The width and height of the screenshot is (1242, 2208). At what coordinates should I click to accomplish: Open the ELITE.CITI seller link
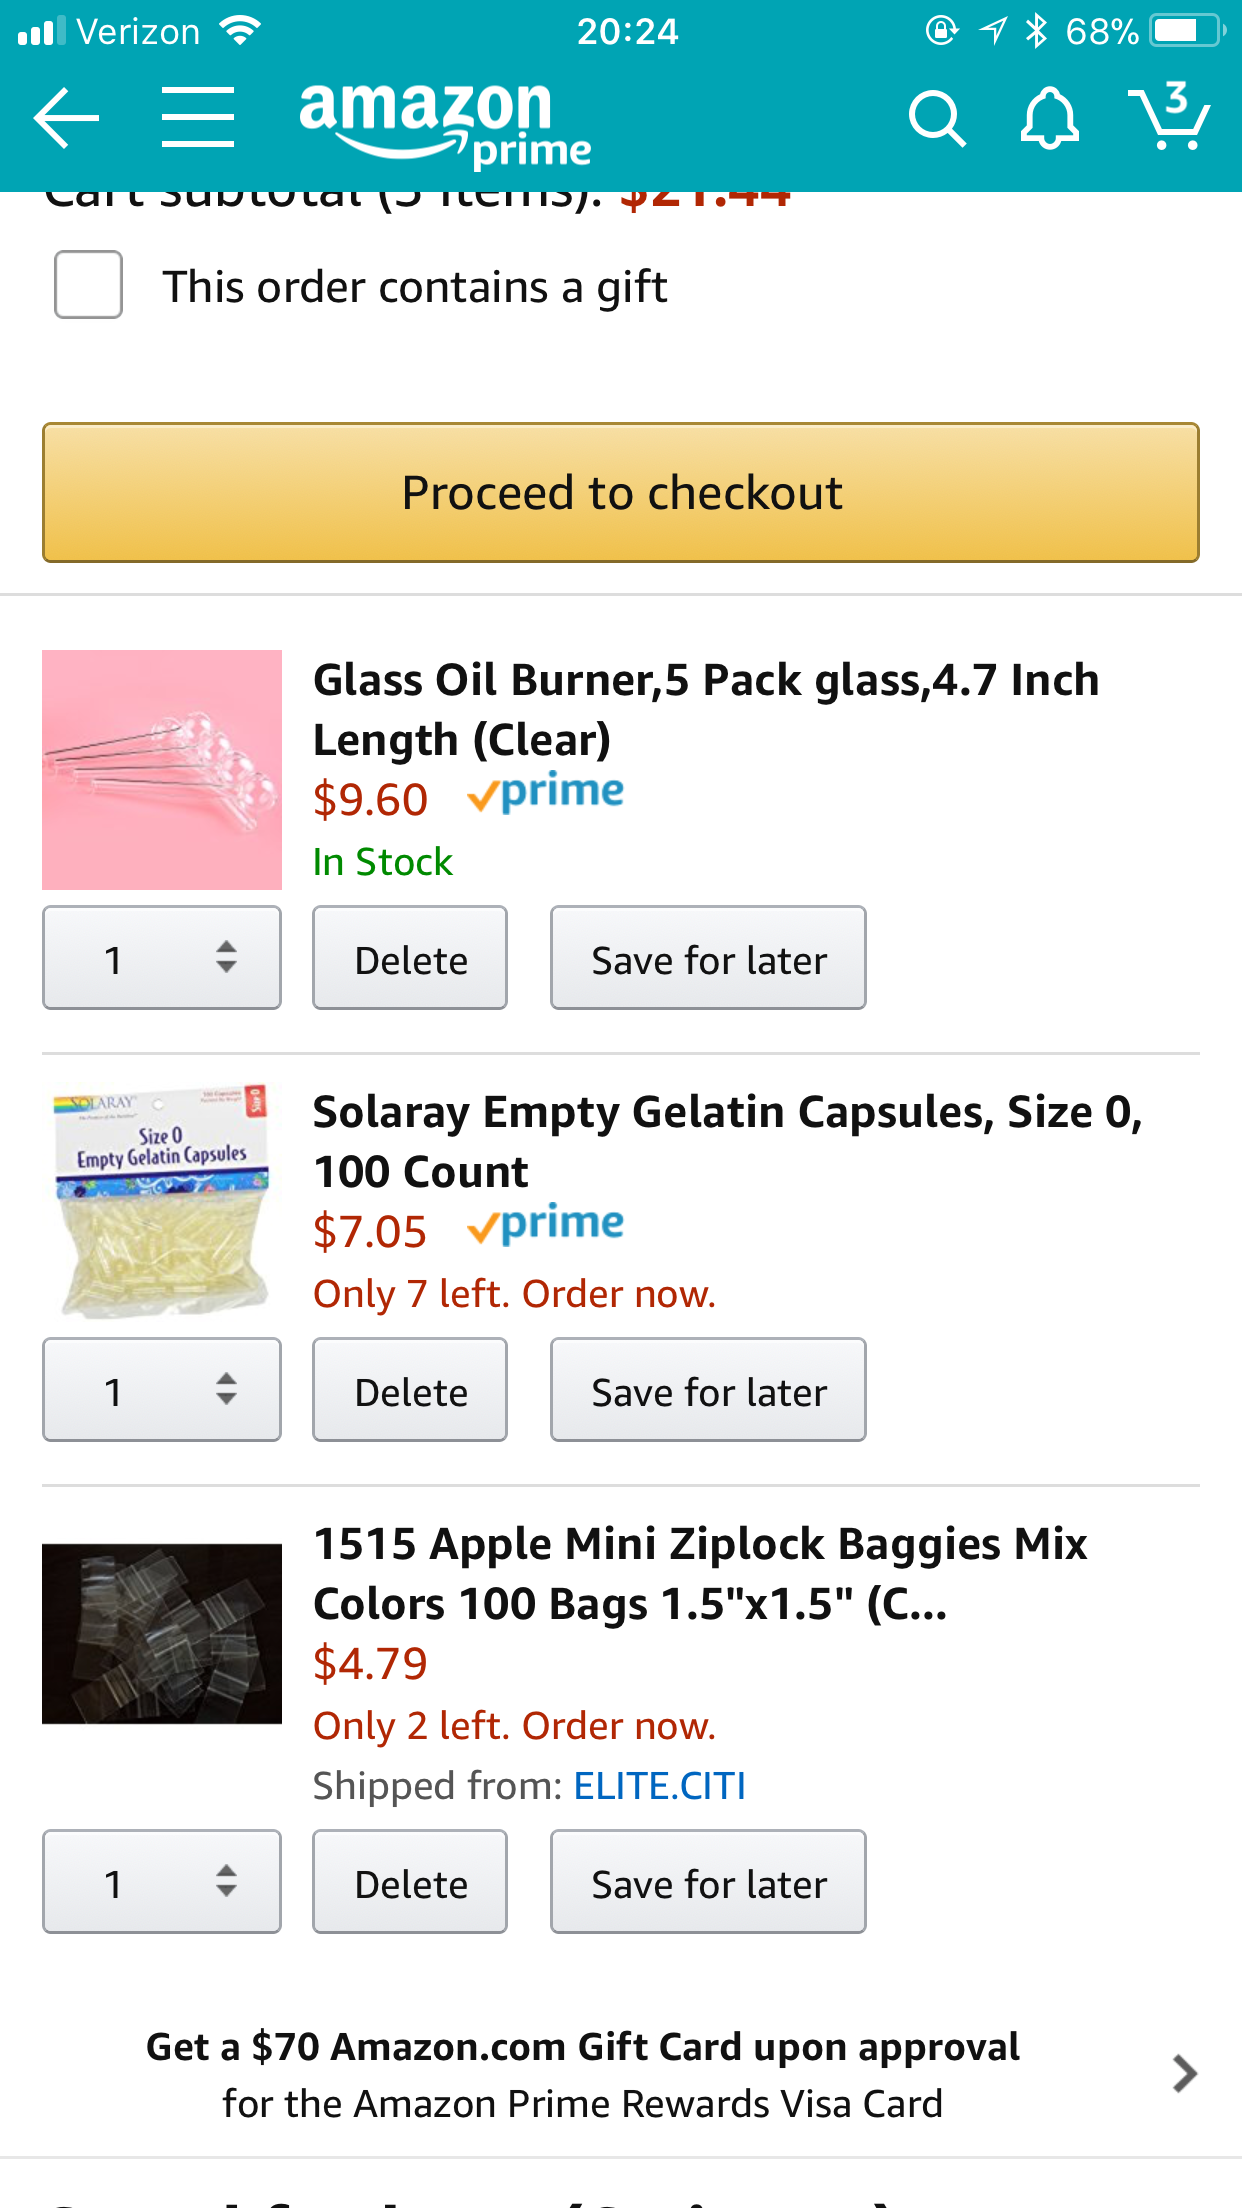coord(660,1786)
